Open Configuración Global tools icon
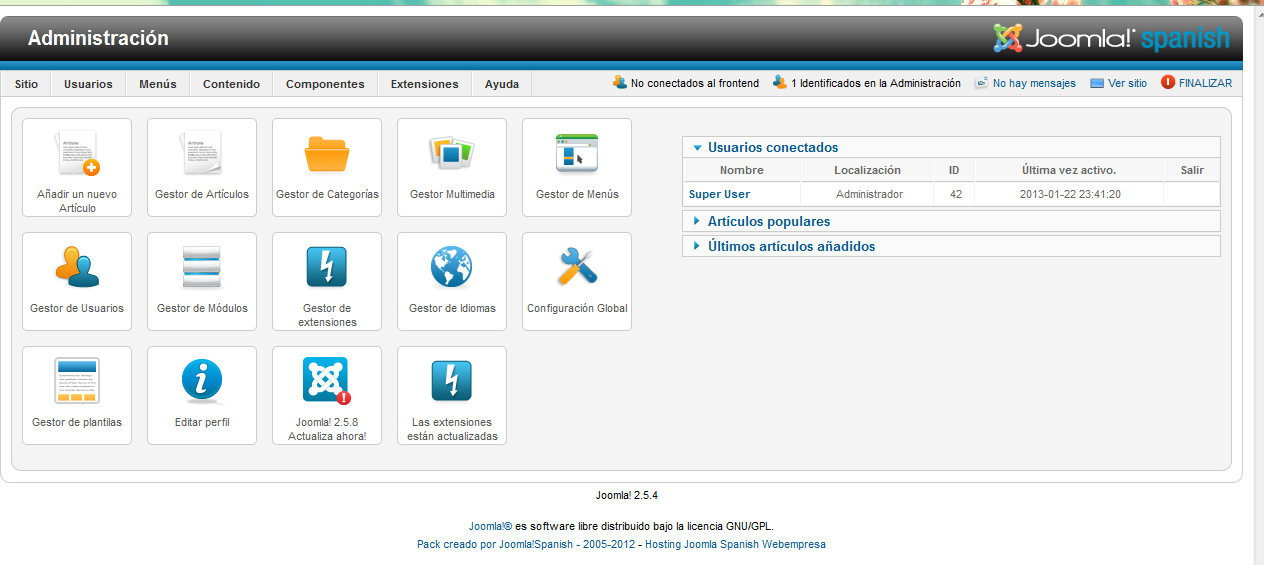1264x565 pixels. tap(577, 270)
